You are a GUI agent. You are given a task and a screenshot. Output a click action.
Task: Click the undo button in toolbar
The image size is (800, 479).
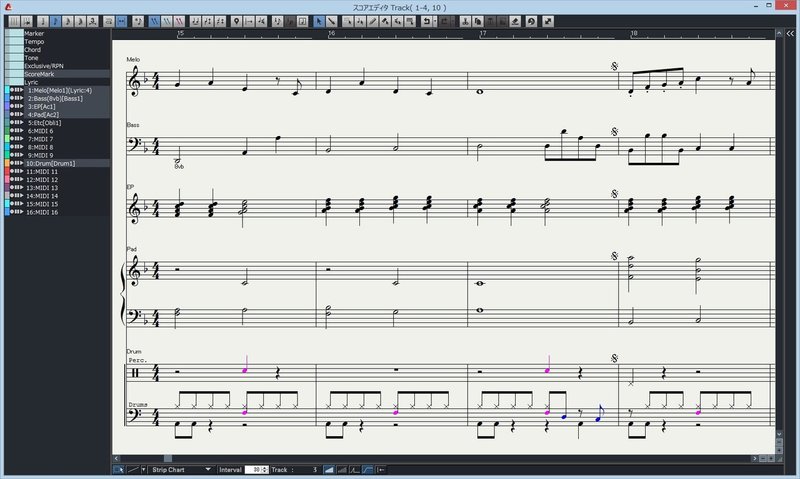point(426,21)
